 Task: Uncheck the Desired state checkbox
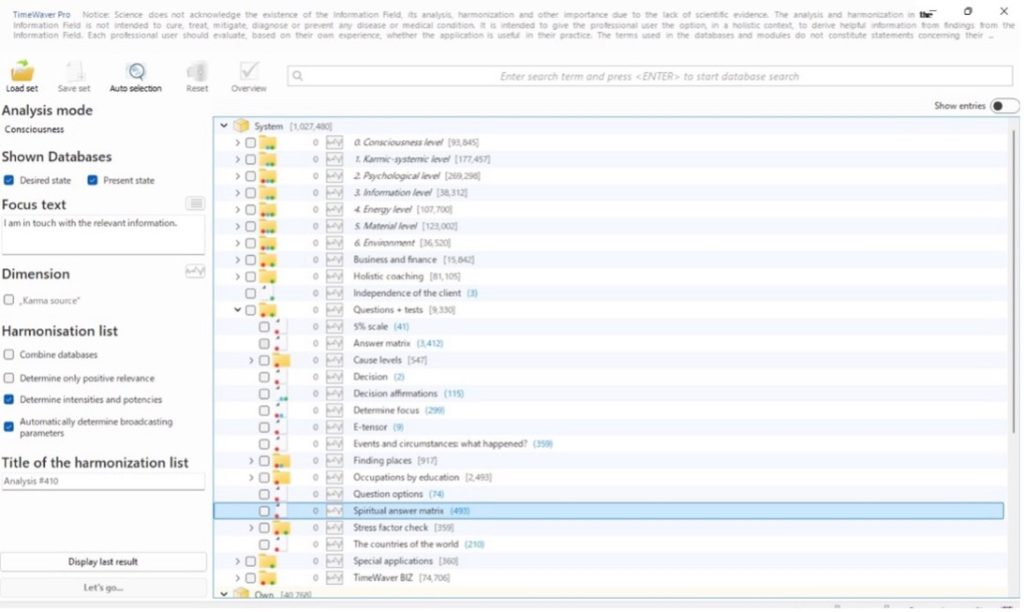[9, 181]
